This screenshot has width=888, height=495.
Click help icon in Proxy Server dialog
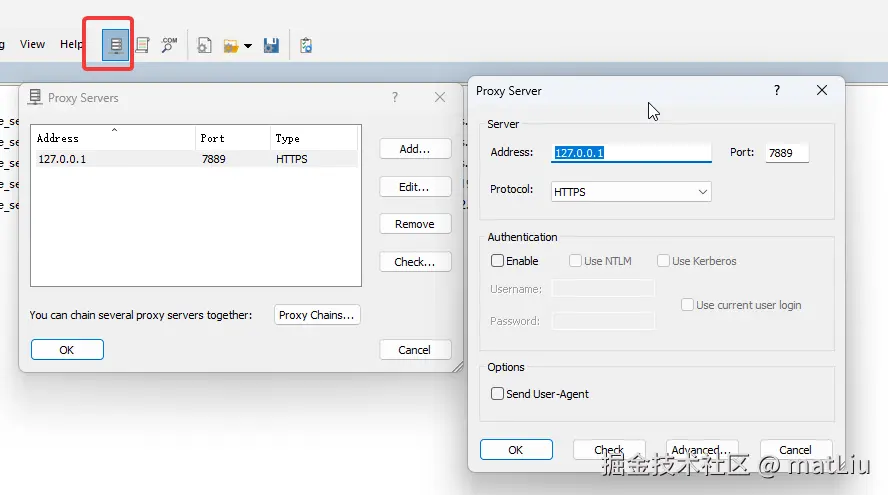point(777,90)
